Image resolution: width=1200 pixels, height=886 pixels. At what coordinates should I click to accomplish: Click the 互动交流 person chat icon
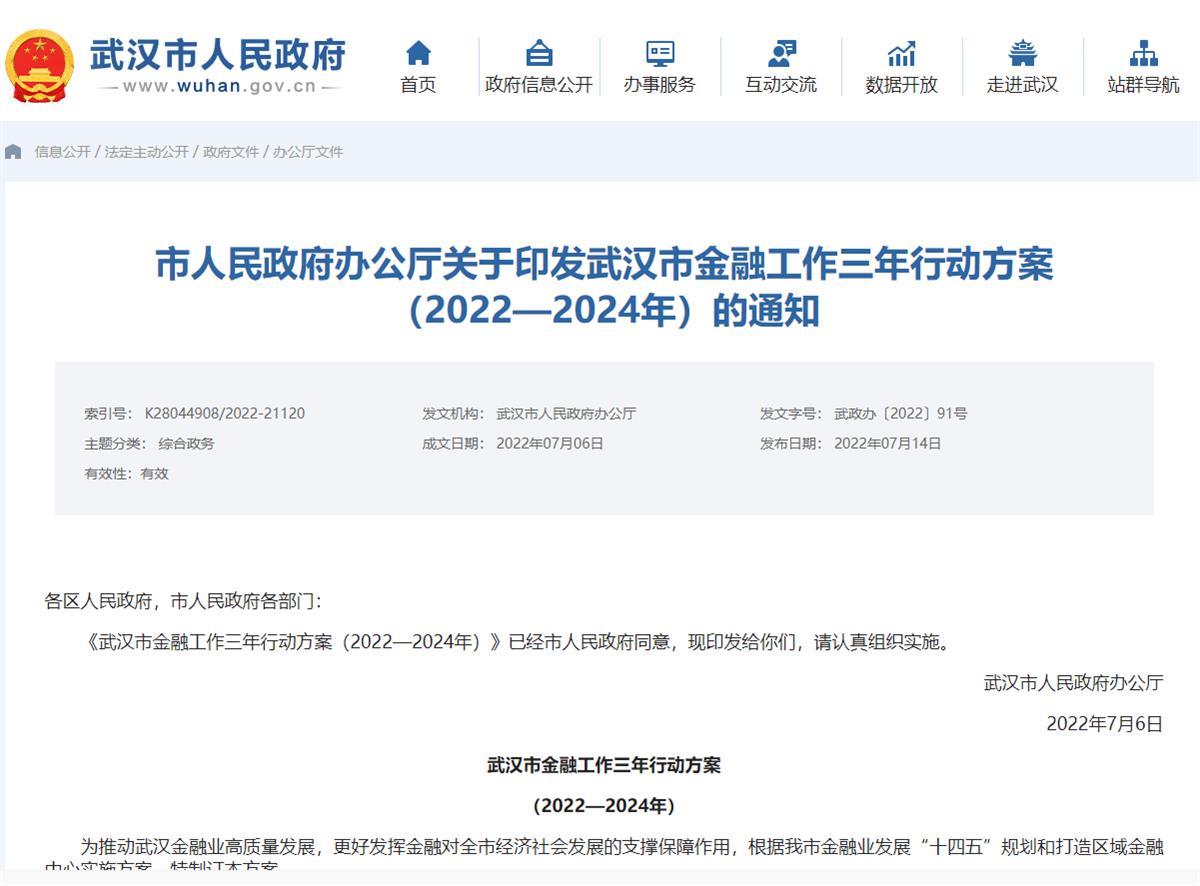tap(781, 53)
